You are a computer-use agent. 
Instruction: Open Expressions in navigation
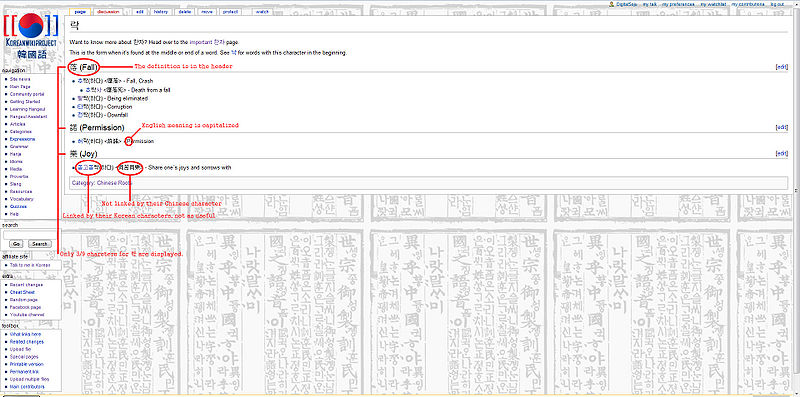(x=22, y=139)
